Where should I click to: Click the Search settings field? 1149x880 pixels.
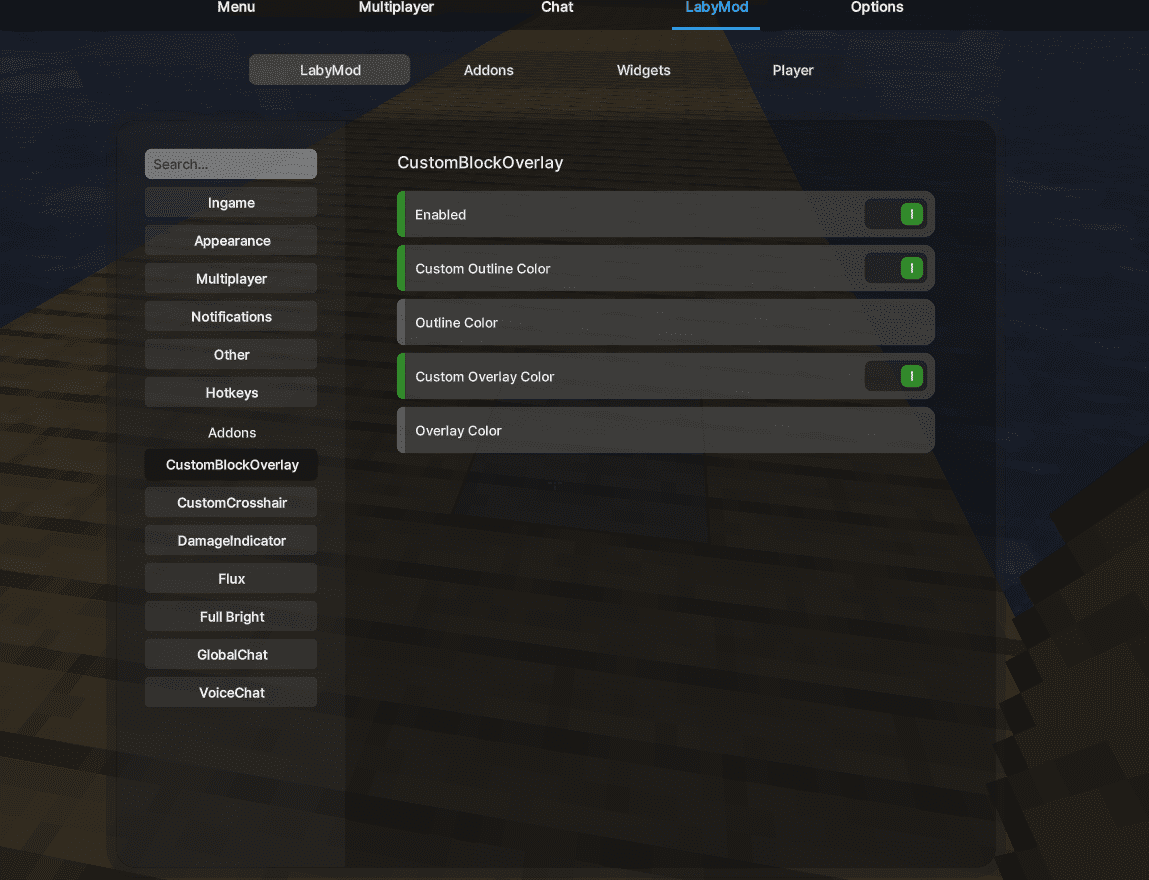231,164
